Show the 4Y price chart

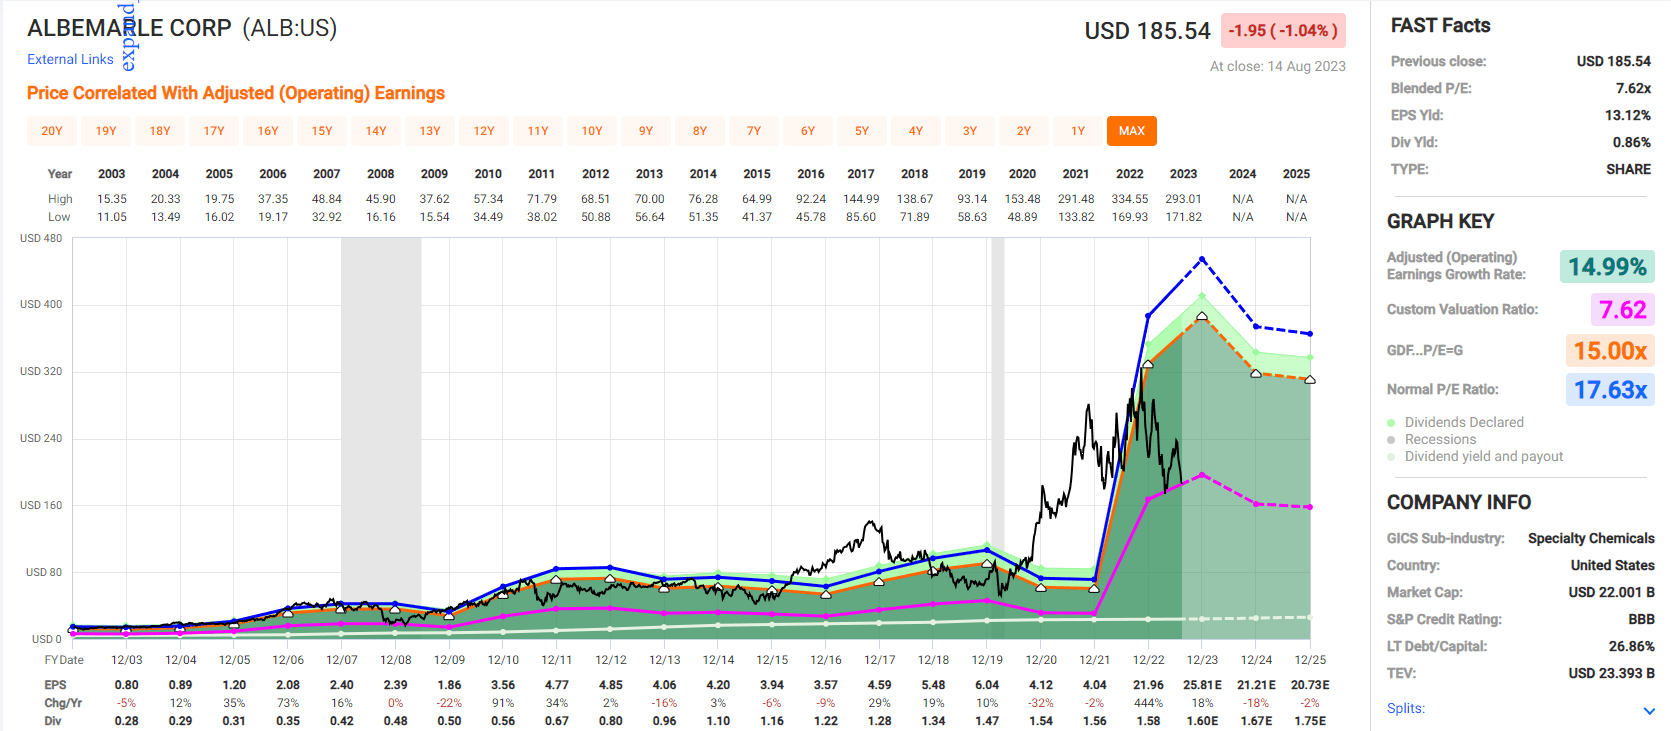[916, 131]
